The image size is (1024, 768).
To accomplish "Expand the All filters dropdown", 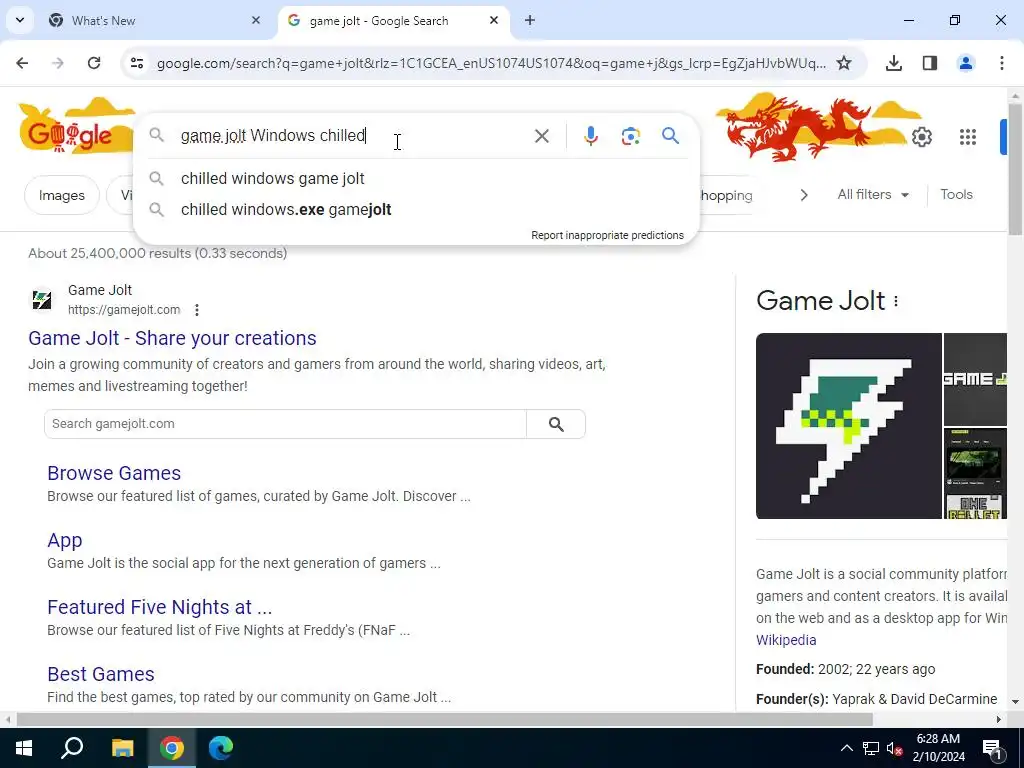I will point(873,195).
